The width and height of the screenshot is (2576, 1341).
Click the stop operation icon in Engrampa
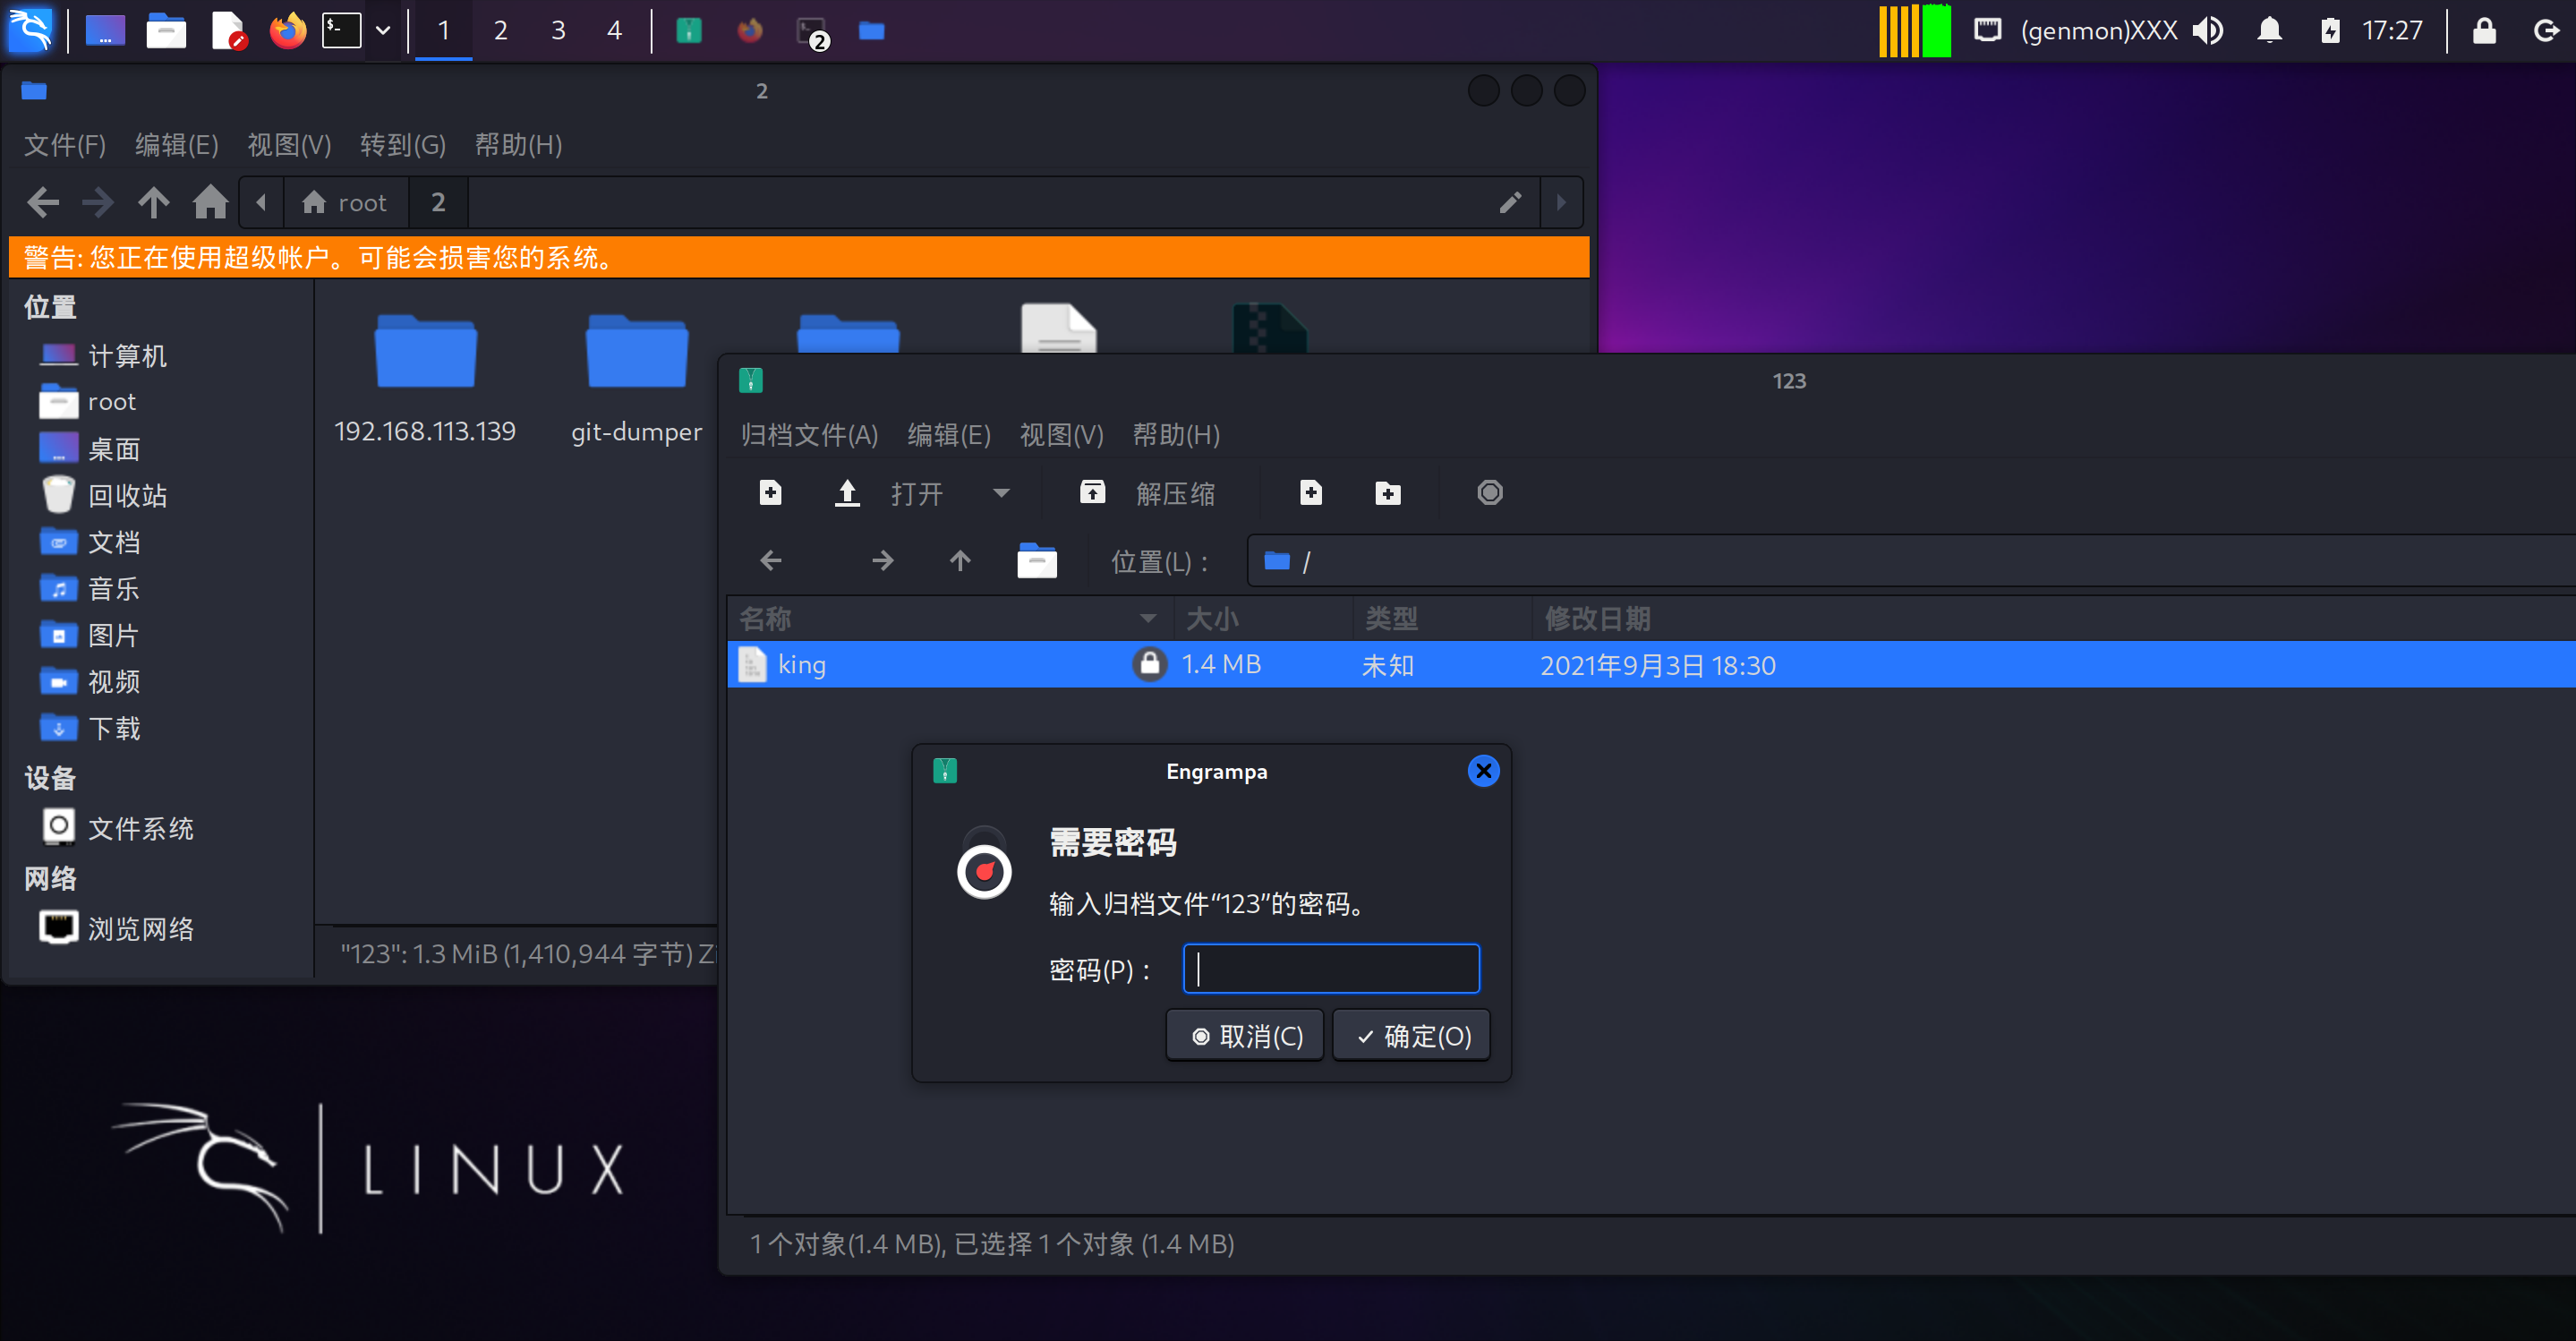(1489, 493)
